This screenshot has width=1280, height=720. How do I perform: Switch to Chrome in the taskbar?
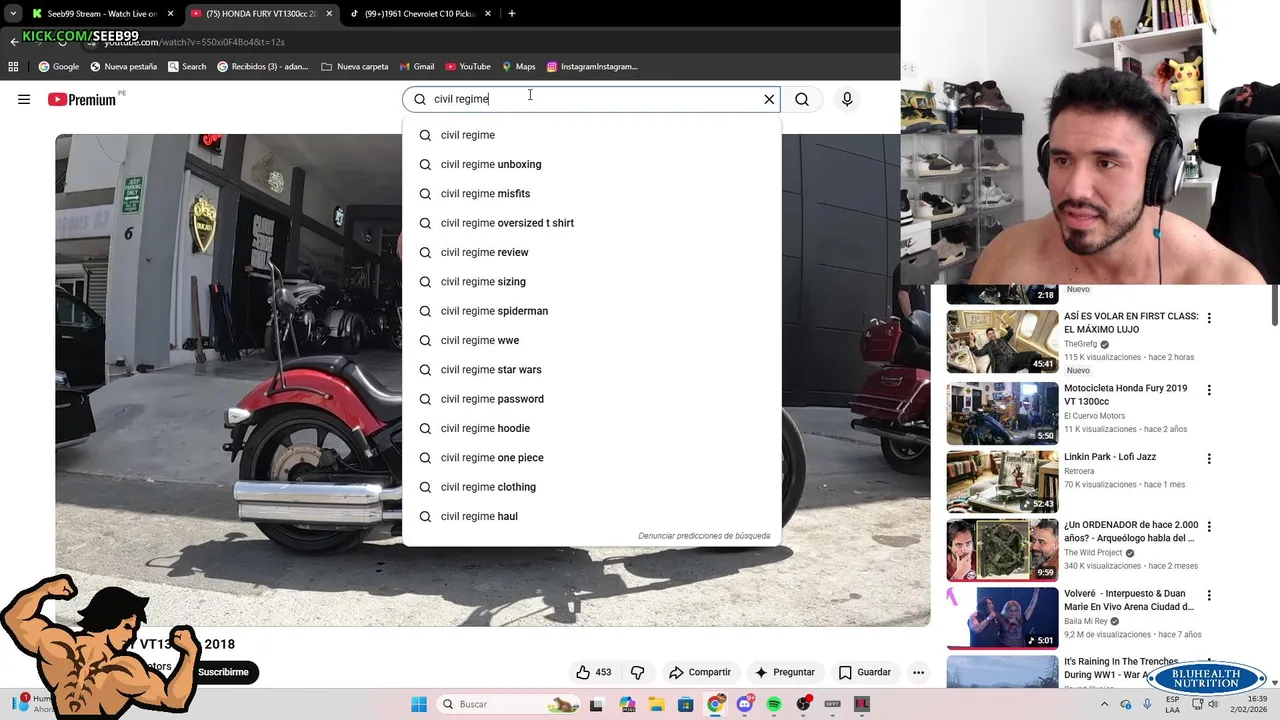715,704
